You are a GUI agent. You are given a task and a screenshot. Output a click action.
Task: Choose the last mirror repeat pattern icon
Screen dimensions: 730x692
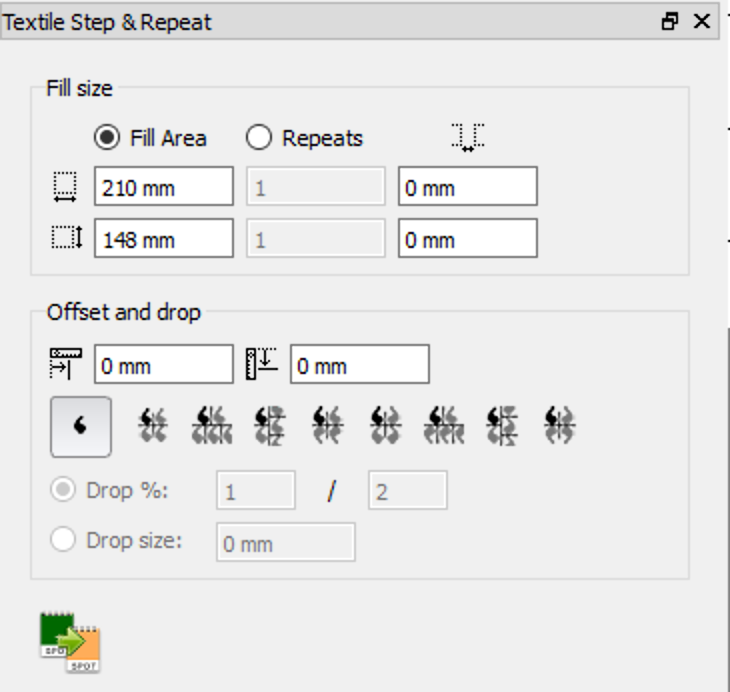560,426
